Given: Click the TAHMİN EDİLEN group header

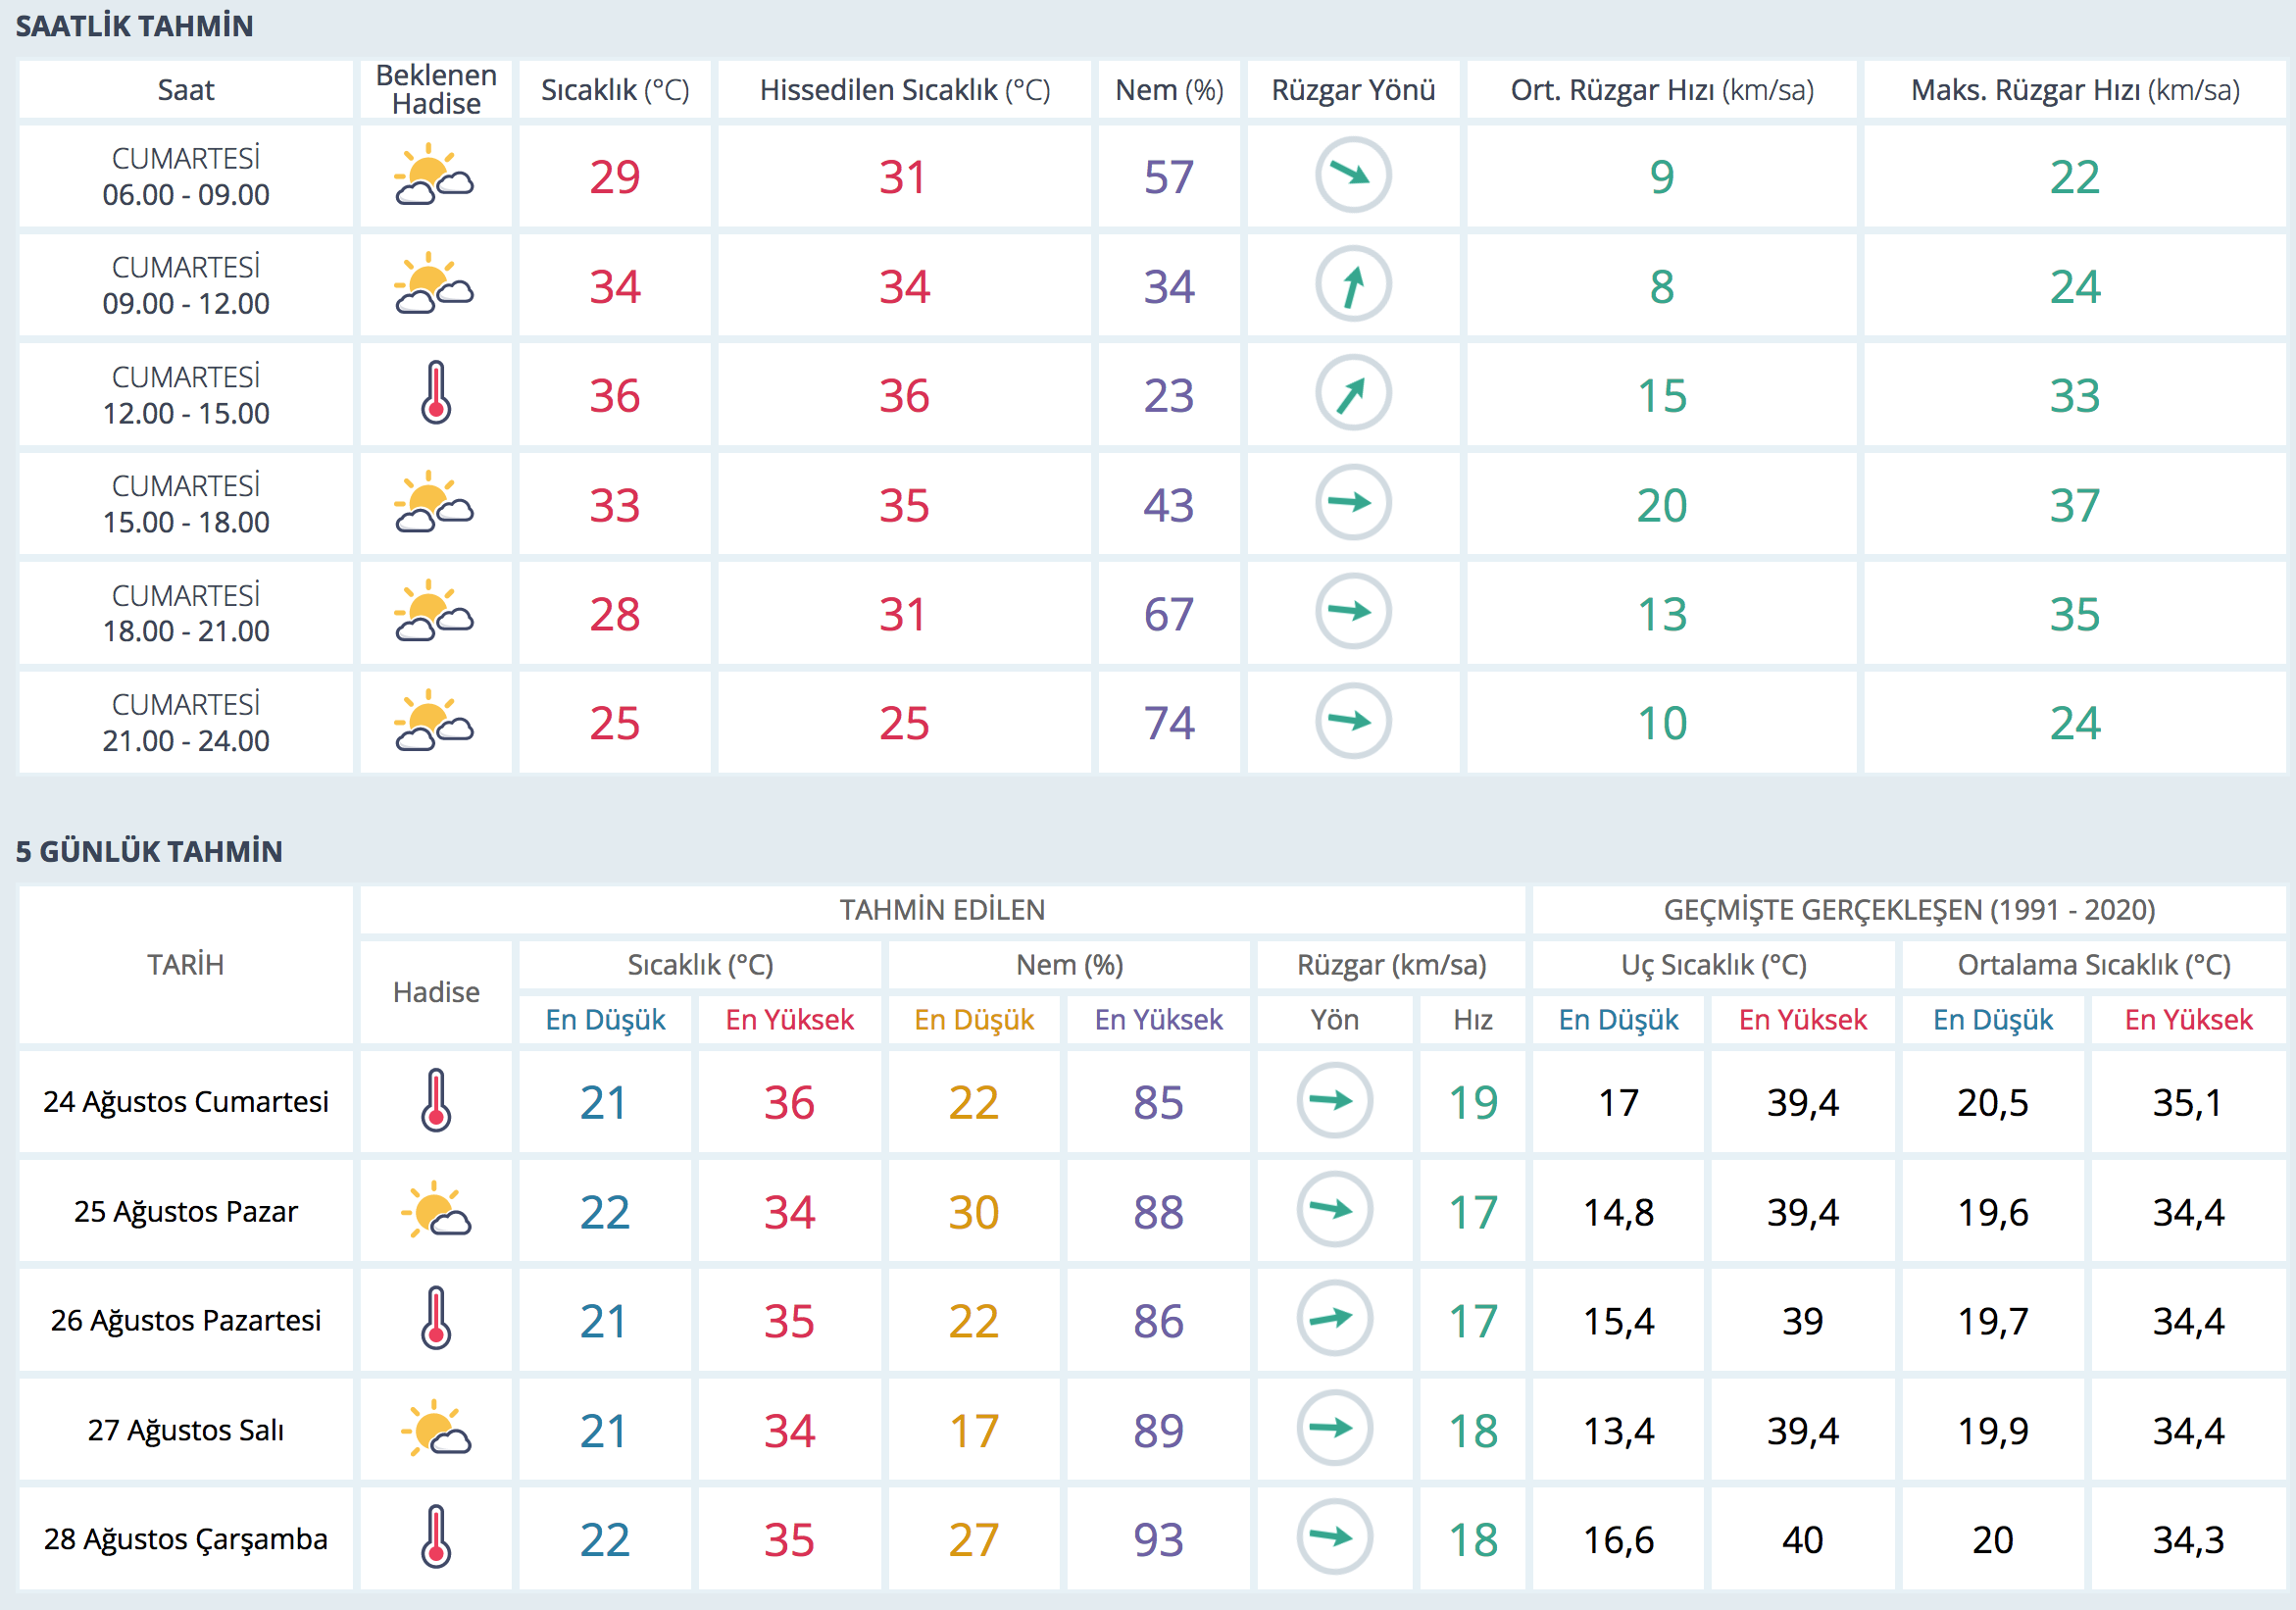Looking at the screenshot, I should tap(941, 909).
